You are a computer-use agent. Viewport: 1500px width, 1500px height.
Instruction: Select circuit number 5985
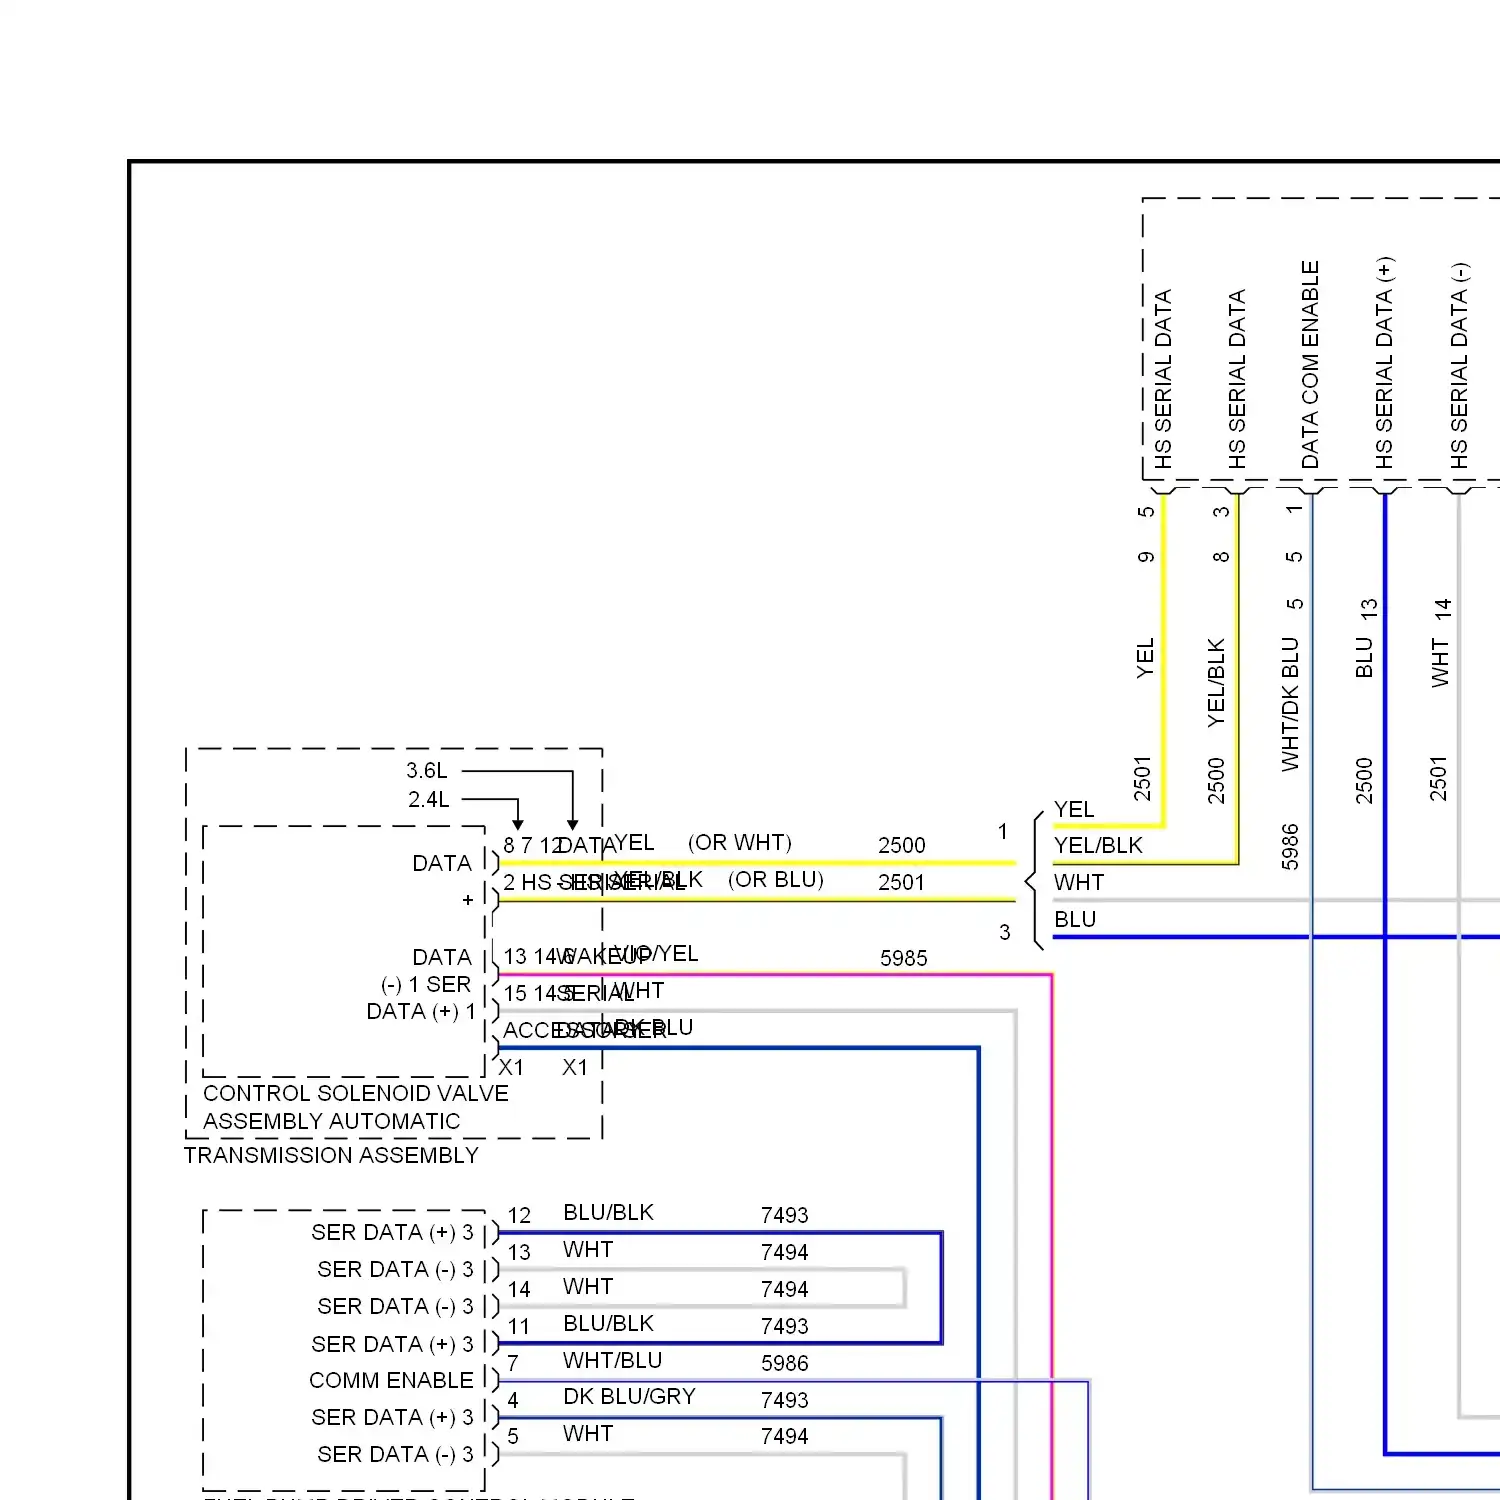point(904,958)
